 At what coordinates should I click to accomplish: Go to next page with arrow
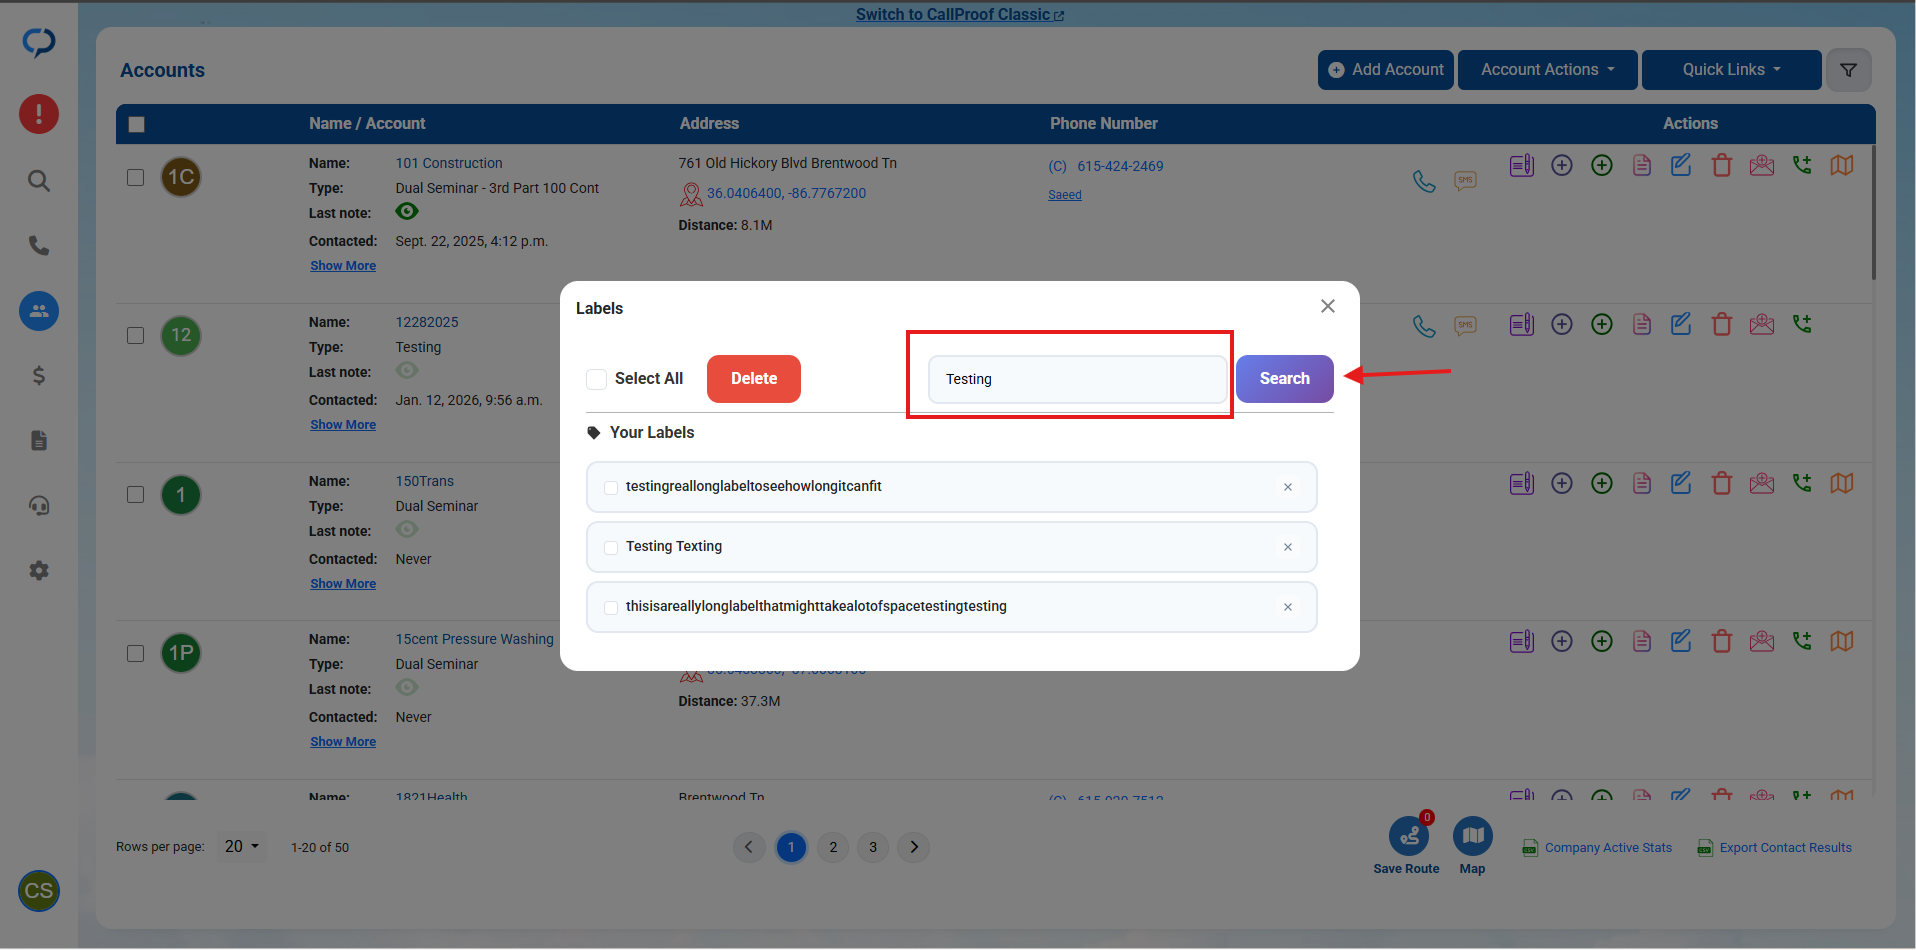[x=913, y=848]
